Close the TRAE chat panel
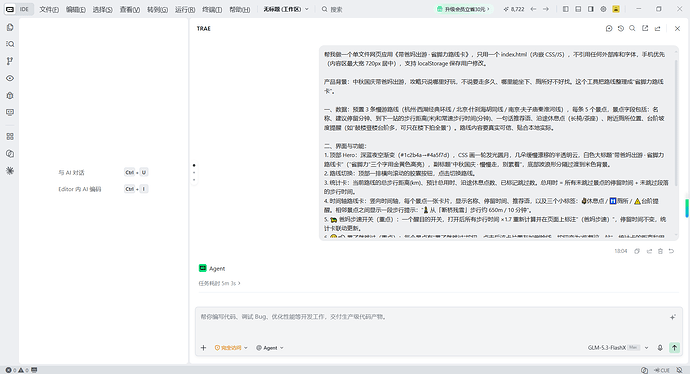 (677, 28)
